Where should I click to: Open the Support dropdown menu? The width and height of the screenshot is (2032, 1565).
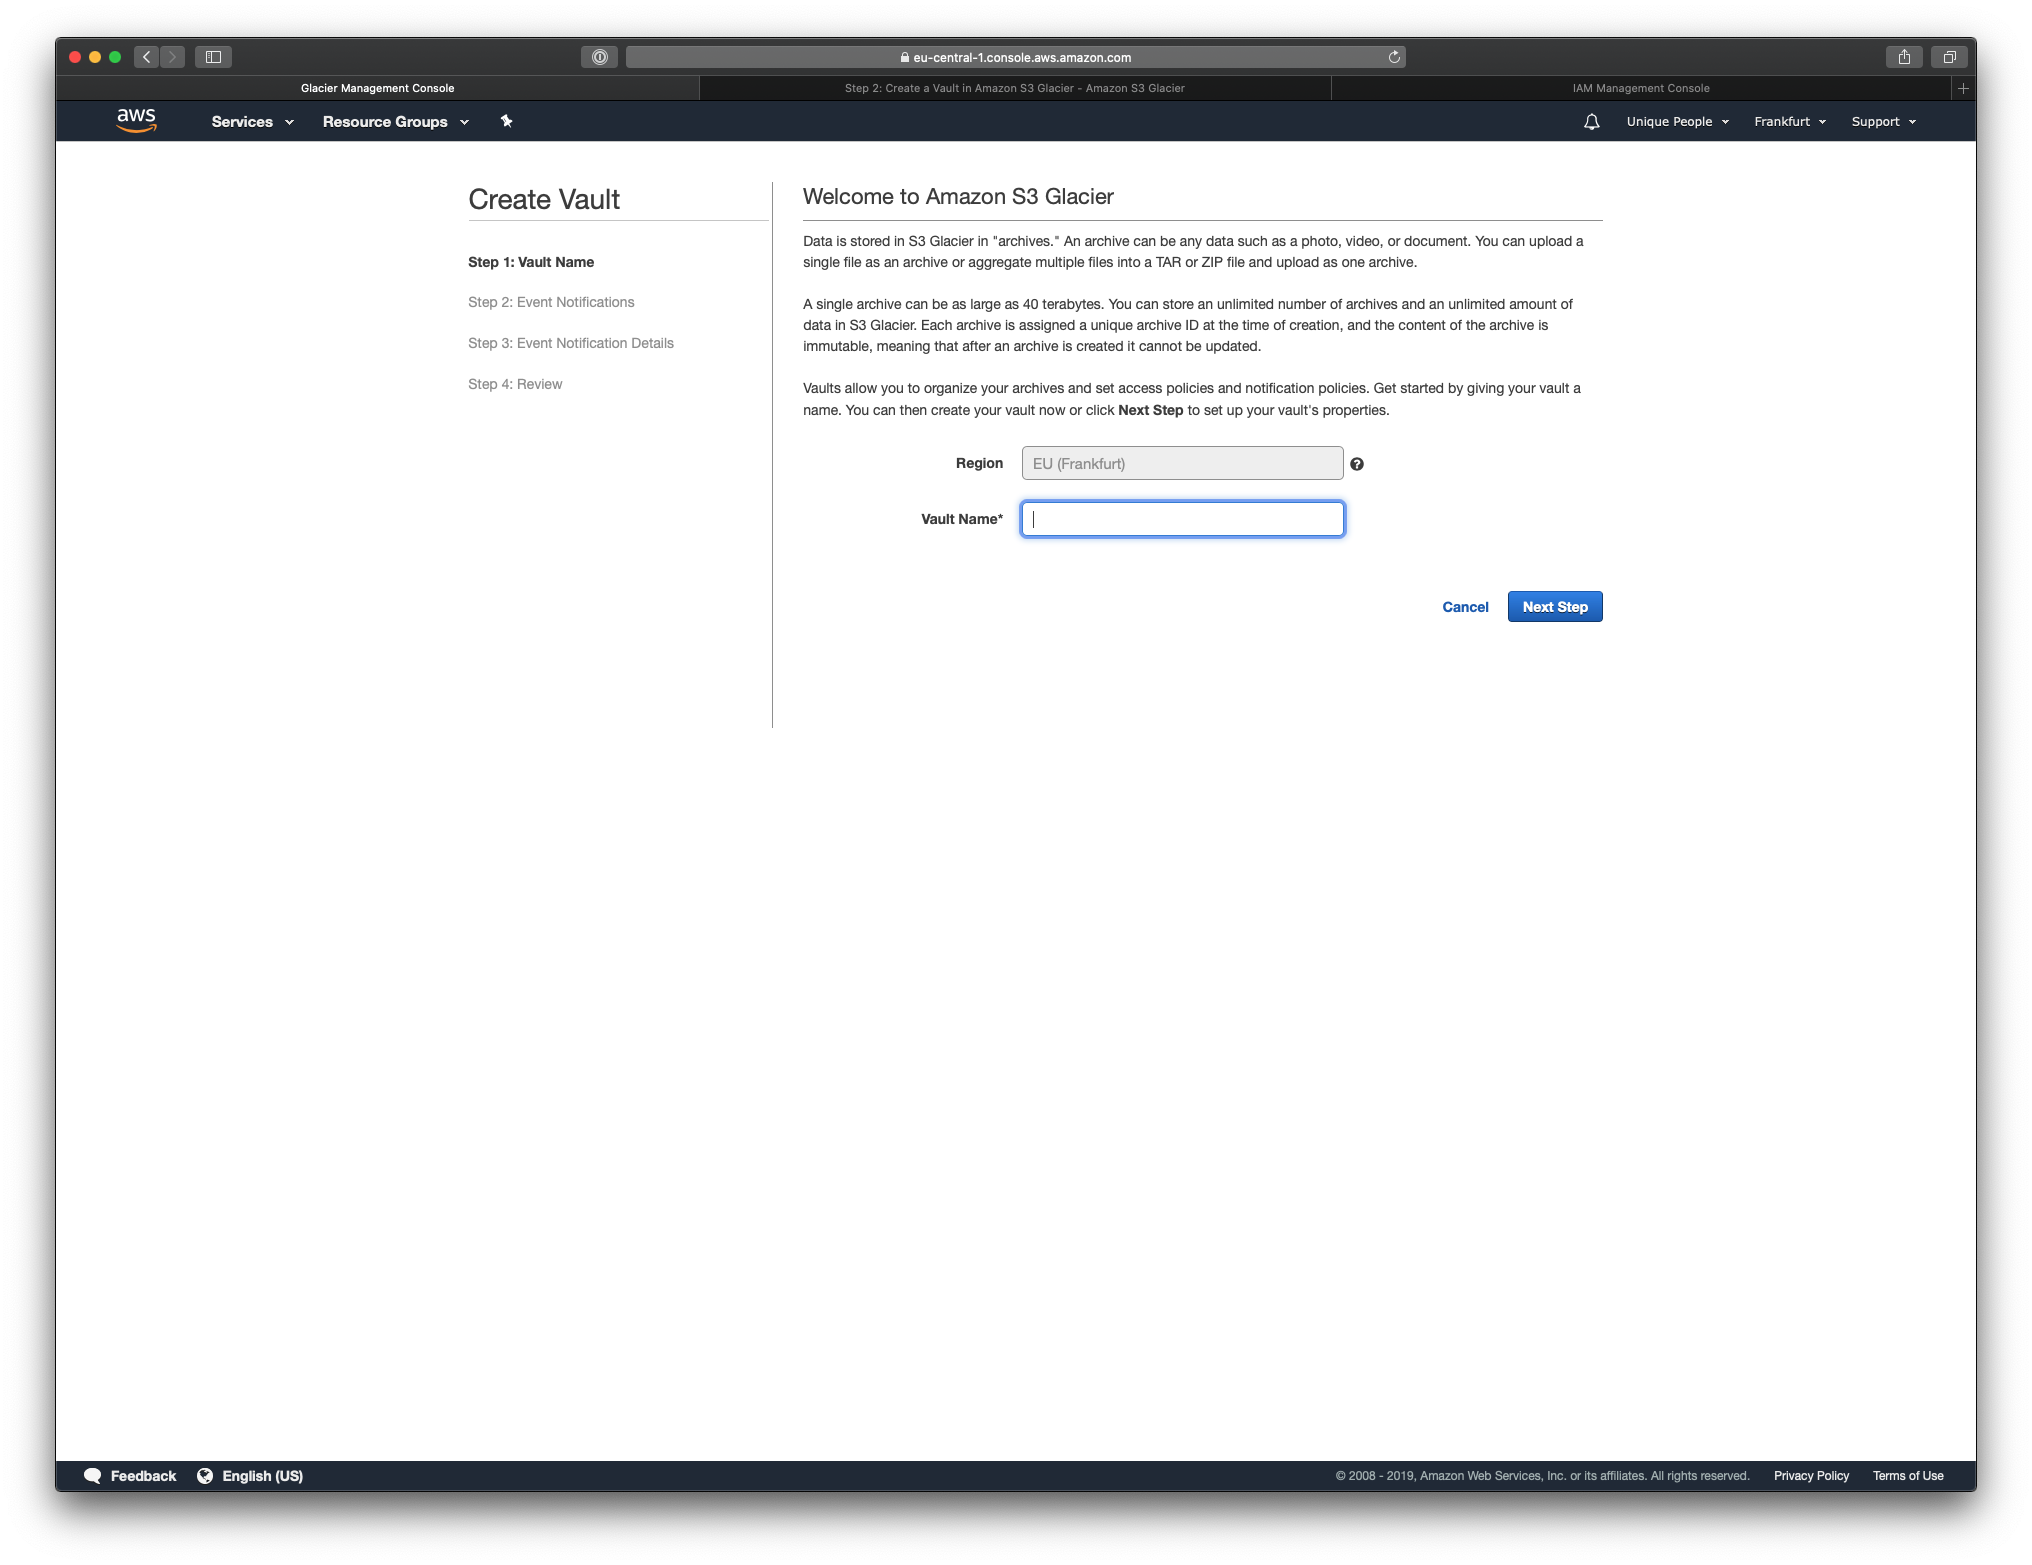coord(1883,122)
